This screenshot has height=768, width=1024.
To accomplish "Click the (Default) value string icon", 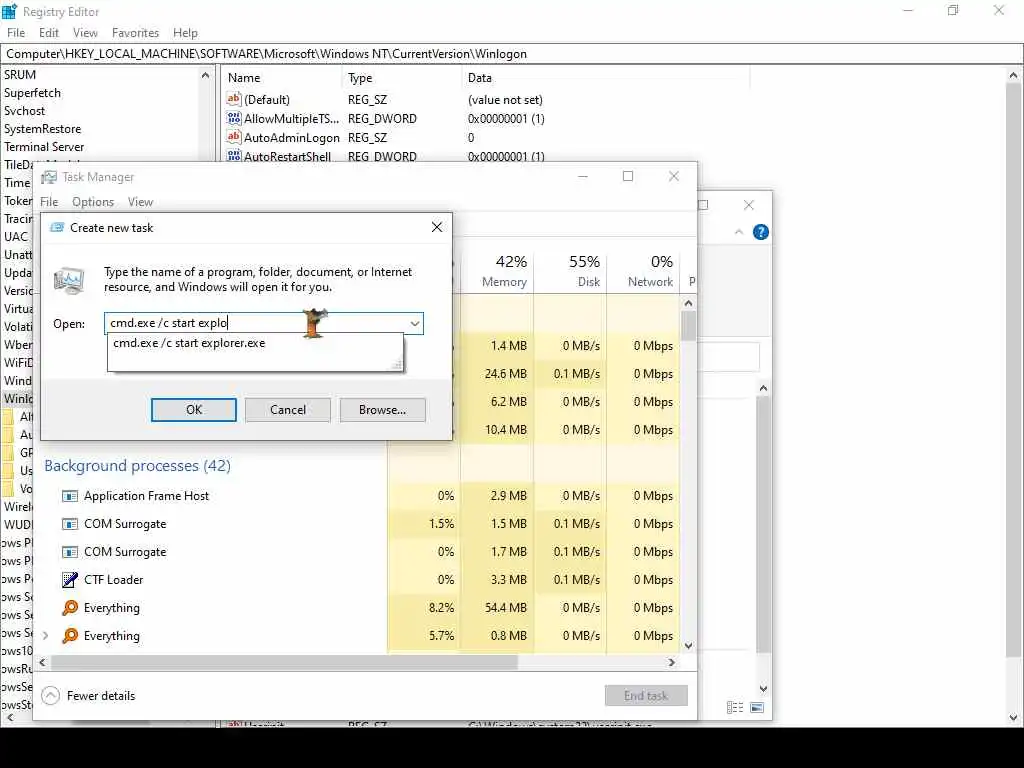I will (x=234, y=99).
